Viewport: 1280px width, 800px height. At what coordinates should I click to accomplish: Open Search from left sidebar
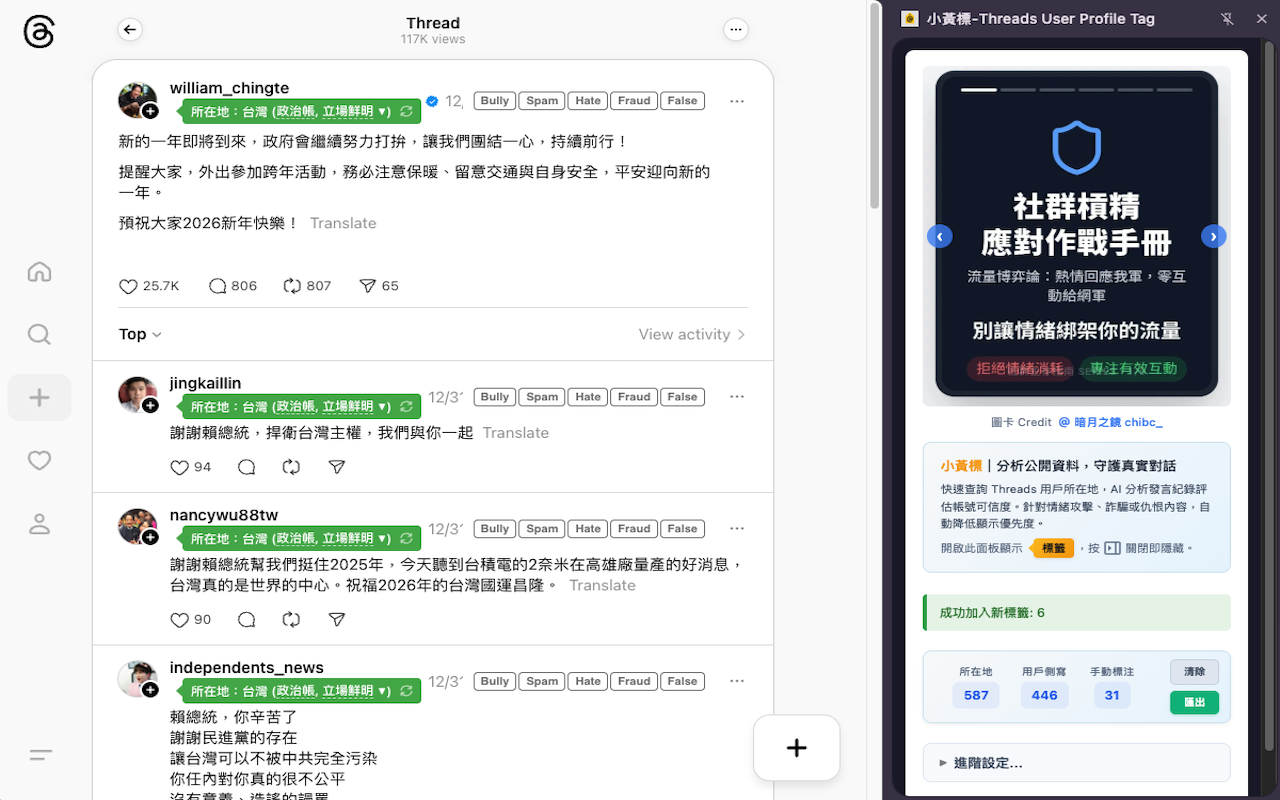tap(39, 334)
